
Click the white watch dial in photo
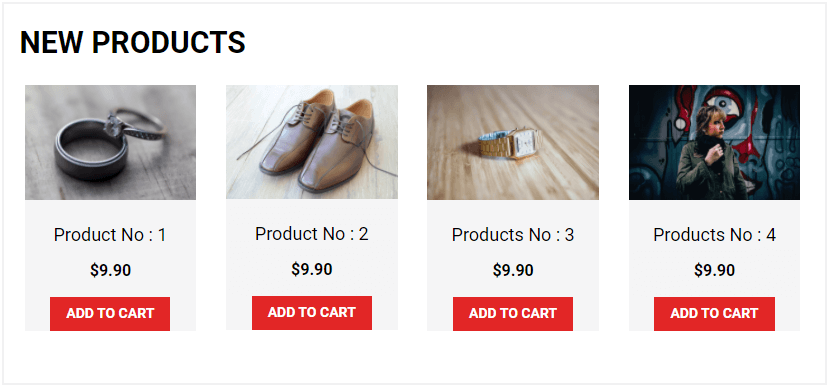tap(525, 142)
